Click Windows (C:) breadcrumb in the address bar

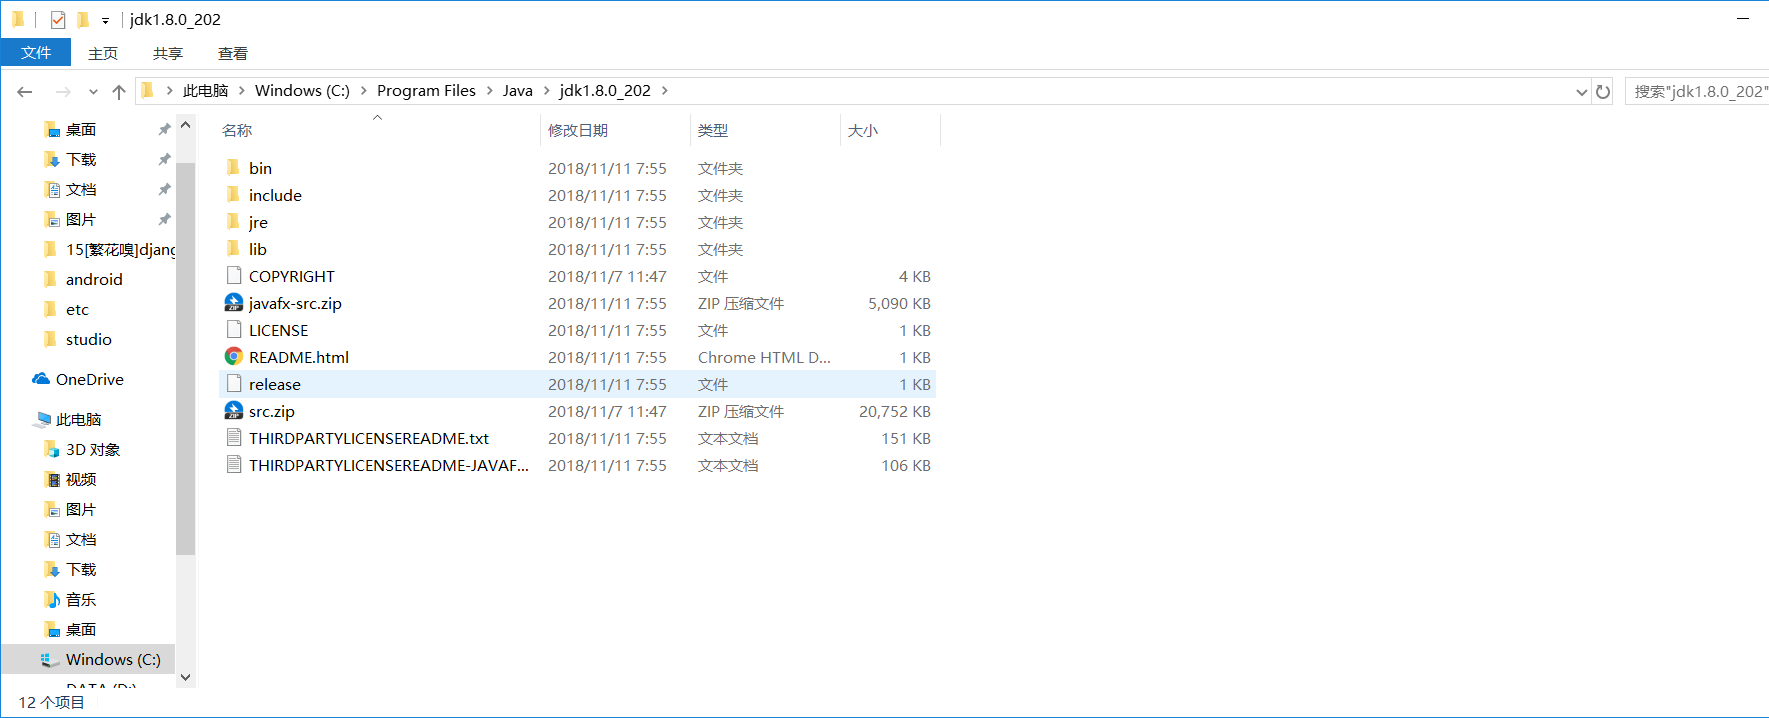(x=302, y=90)
